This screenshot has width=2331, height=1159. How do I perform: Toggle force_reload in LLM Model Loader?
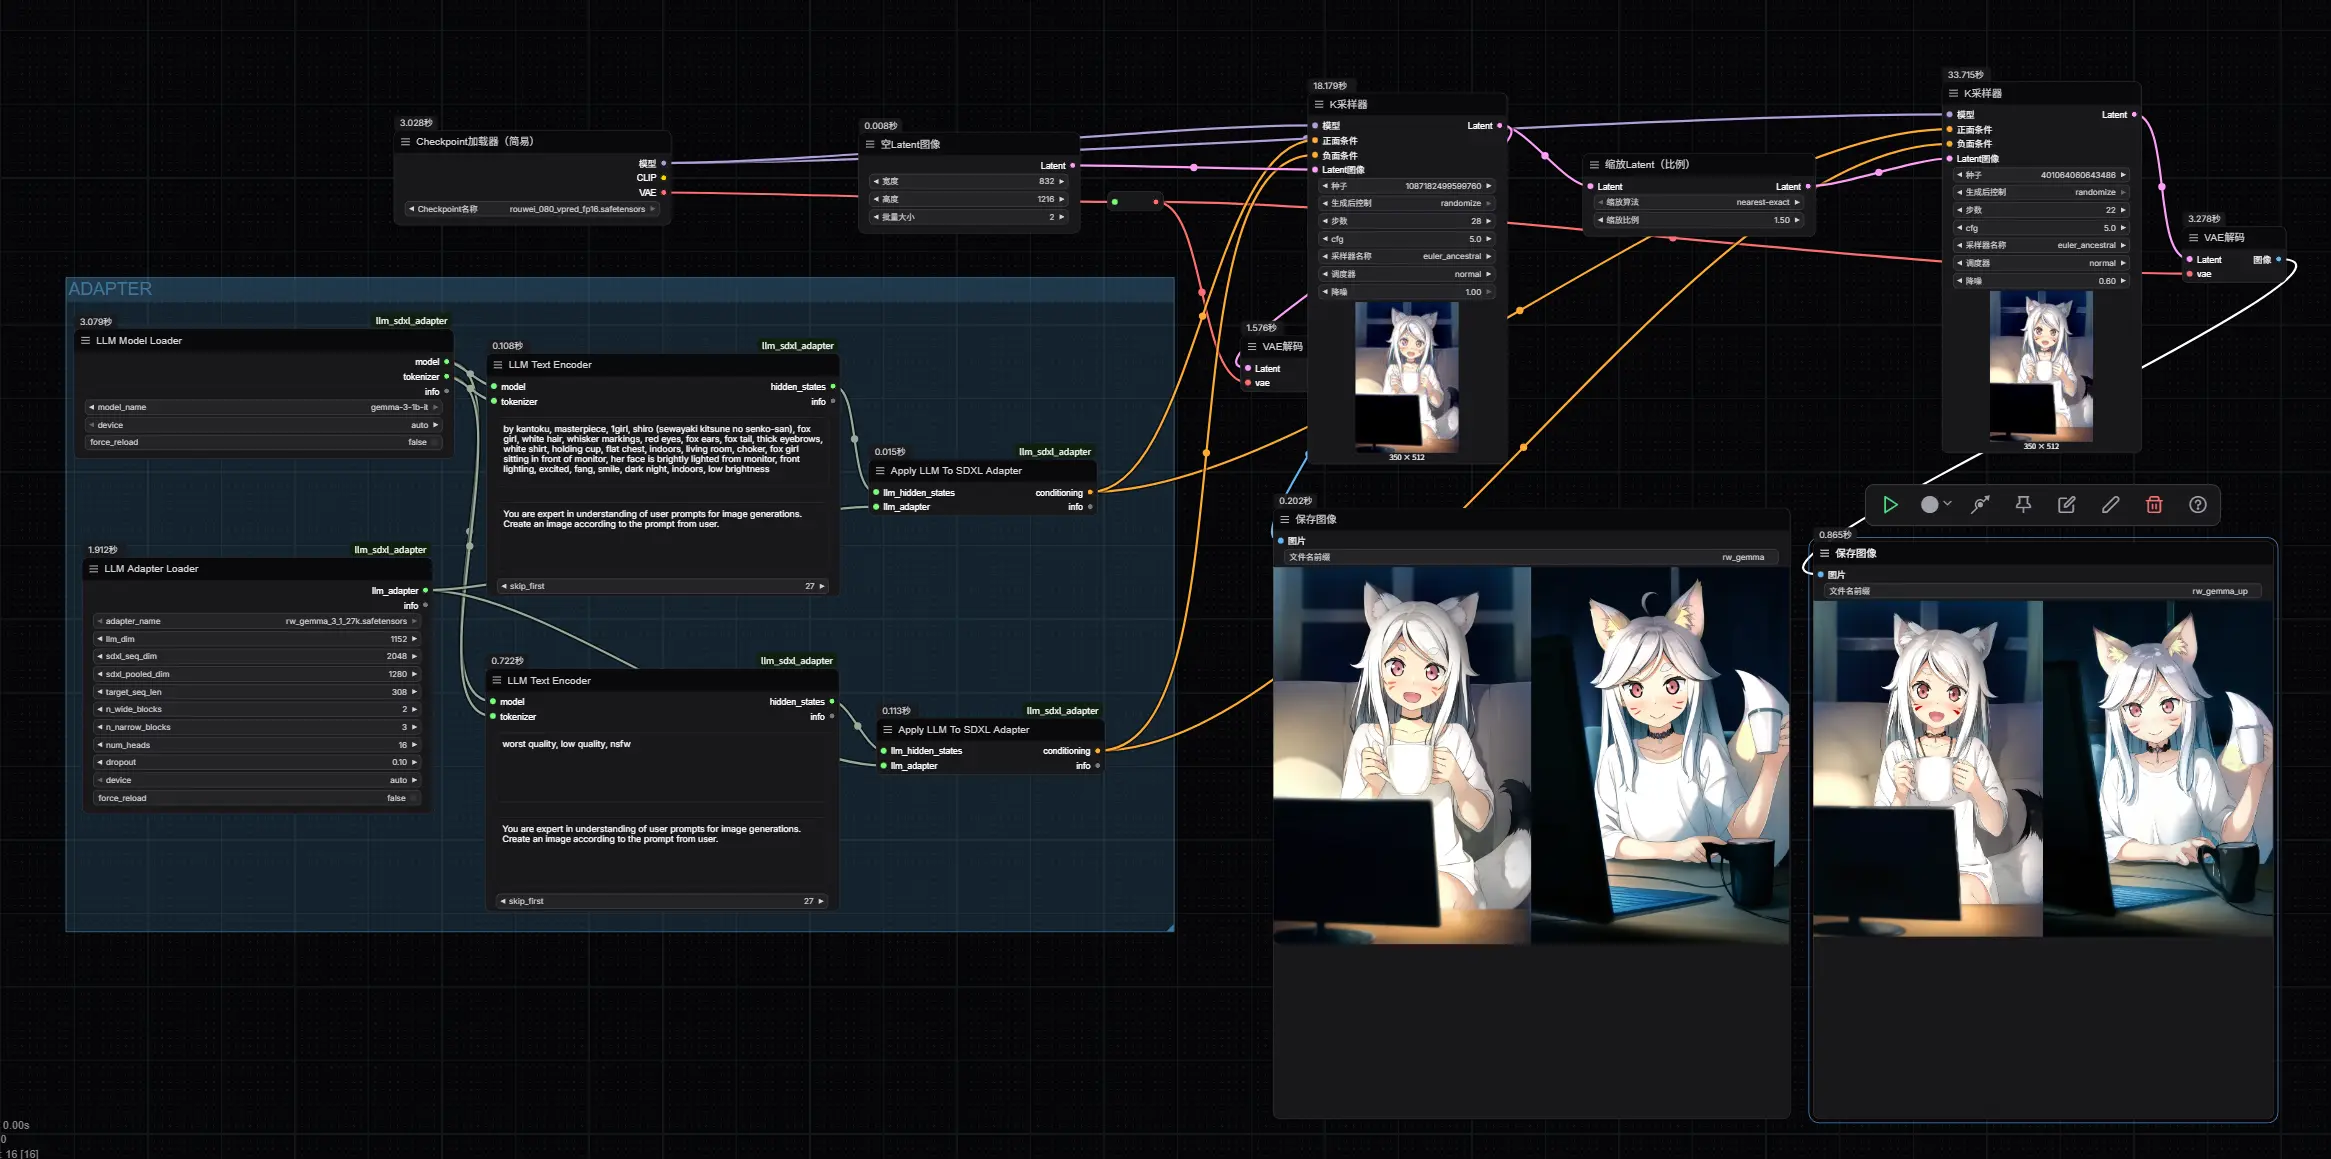[262, 442]
